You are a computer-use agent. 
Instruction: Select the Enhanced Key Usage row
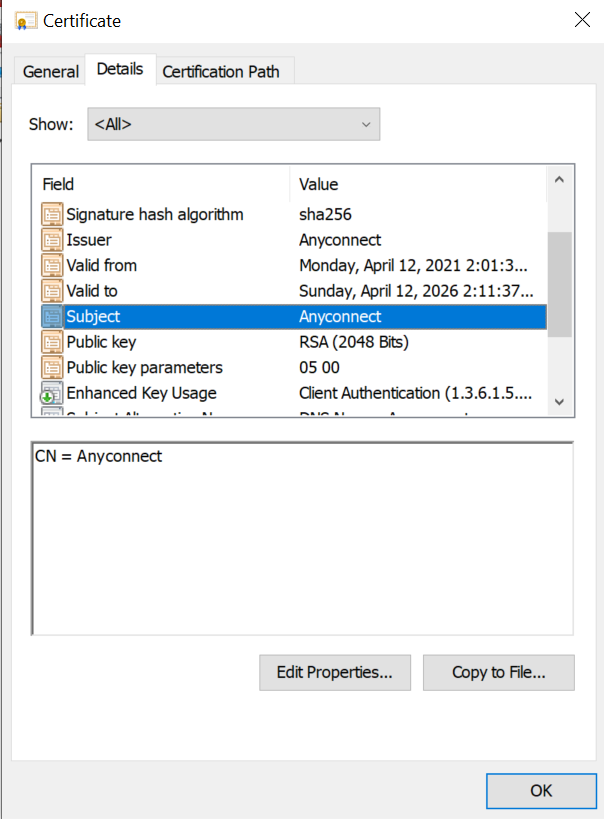tap(294, 393)
